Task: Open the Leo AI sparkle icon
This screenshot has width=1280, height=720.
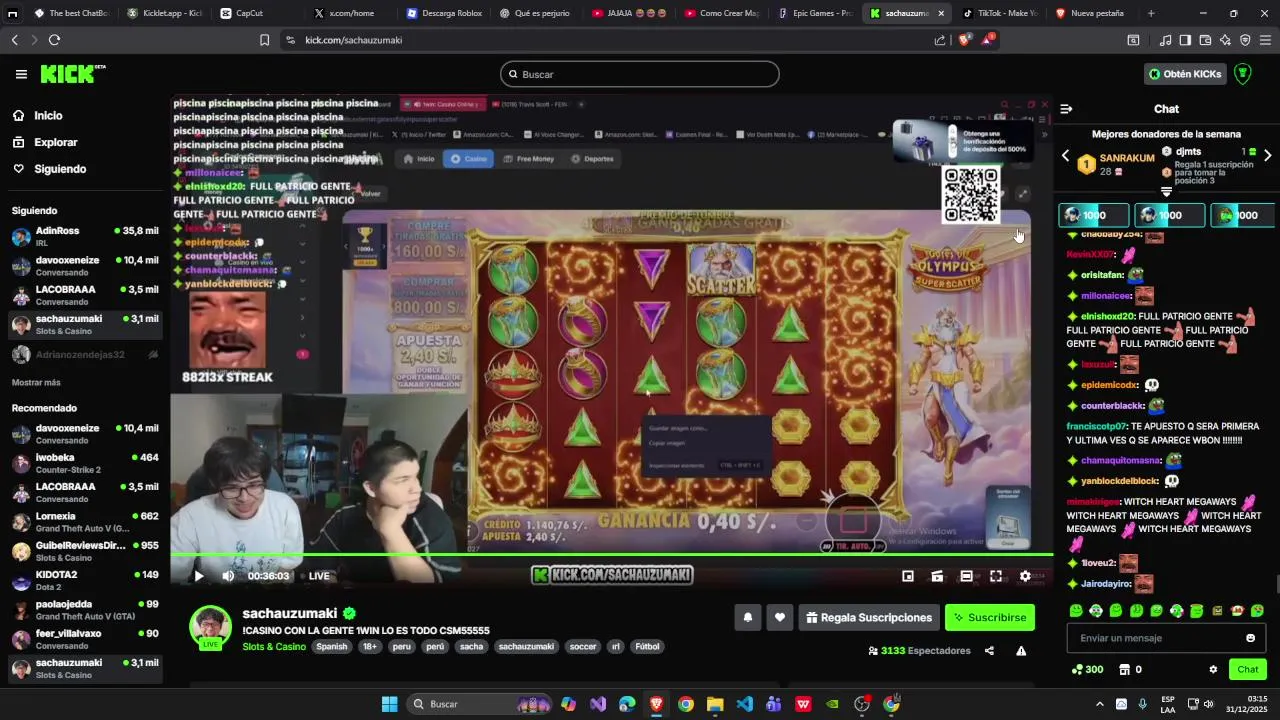Action: [1225, 40]
